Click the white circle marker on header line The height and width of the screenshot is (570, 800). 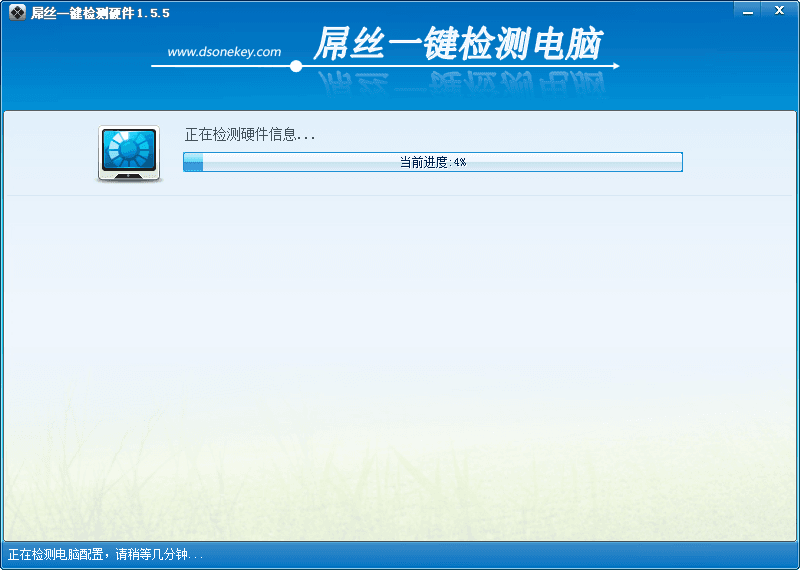point(296,66)
